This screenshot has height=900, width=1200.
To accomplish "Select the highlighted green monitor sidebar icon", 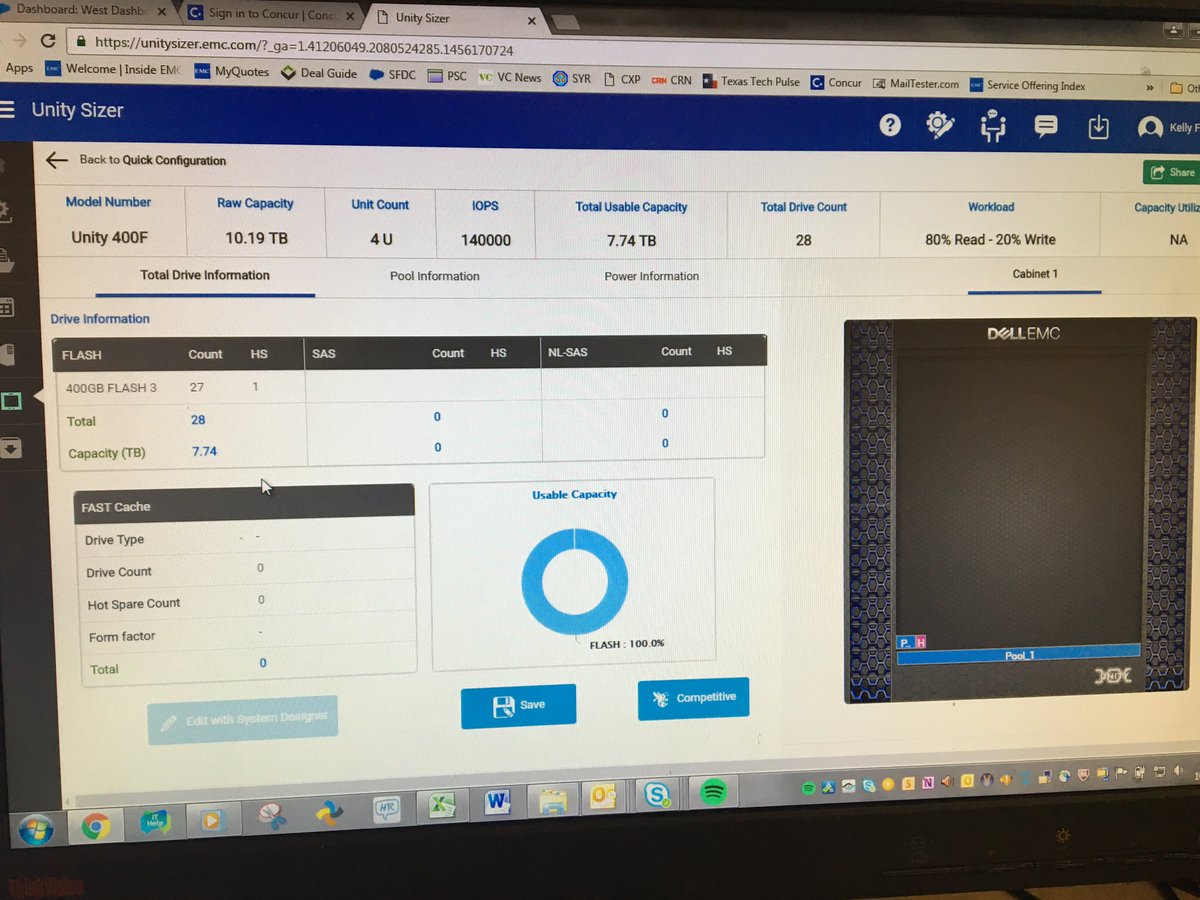I will 11,401.
